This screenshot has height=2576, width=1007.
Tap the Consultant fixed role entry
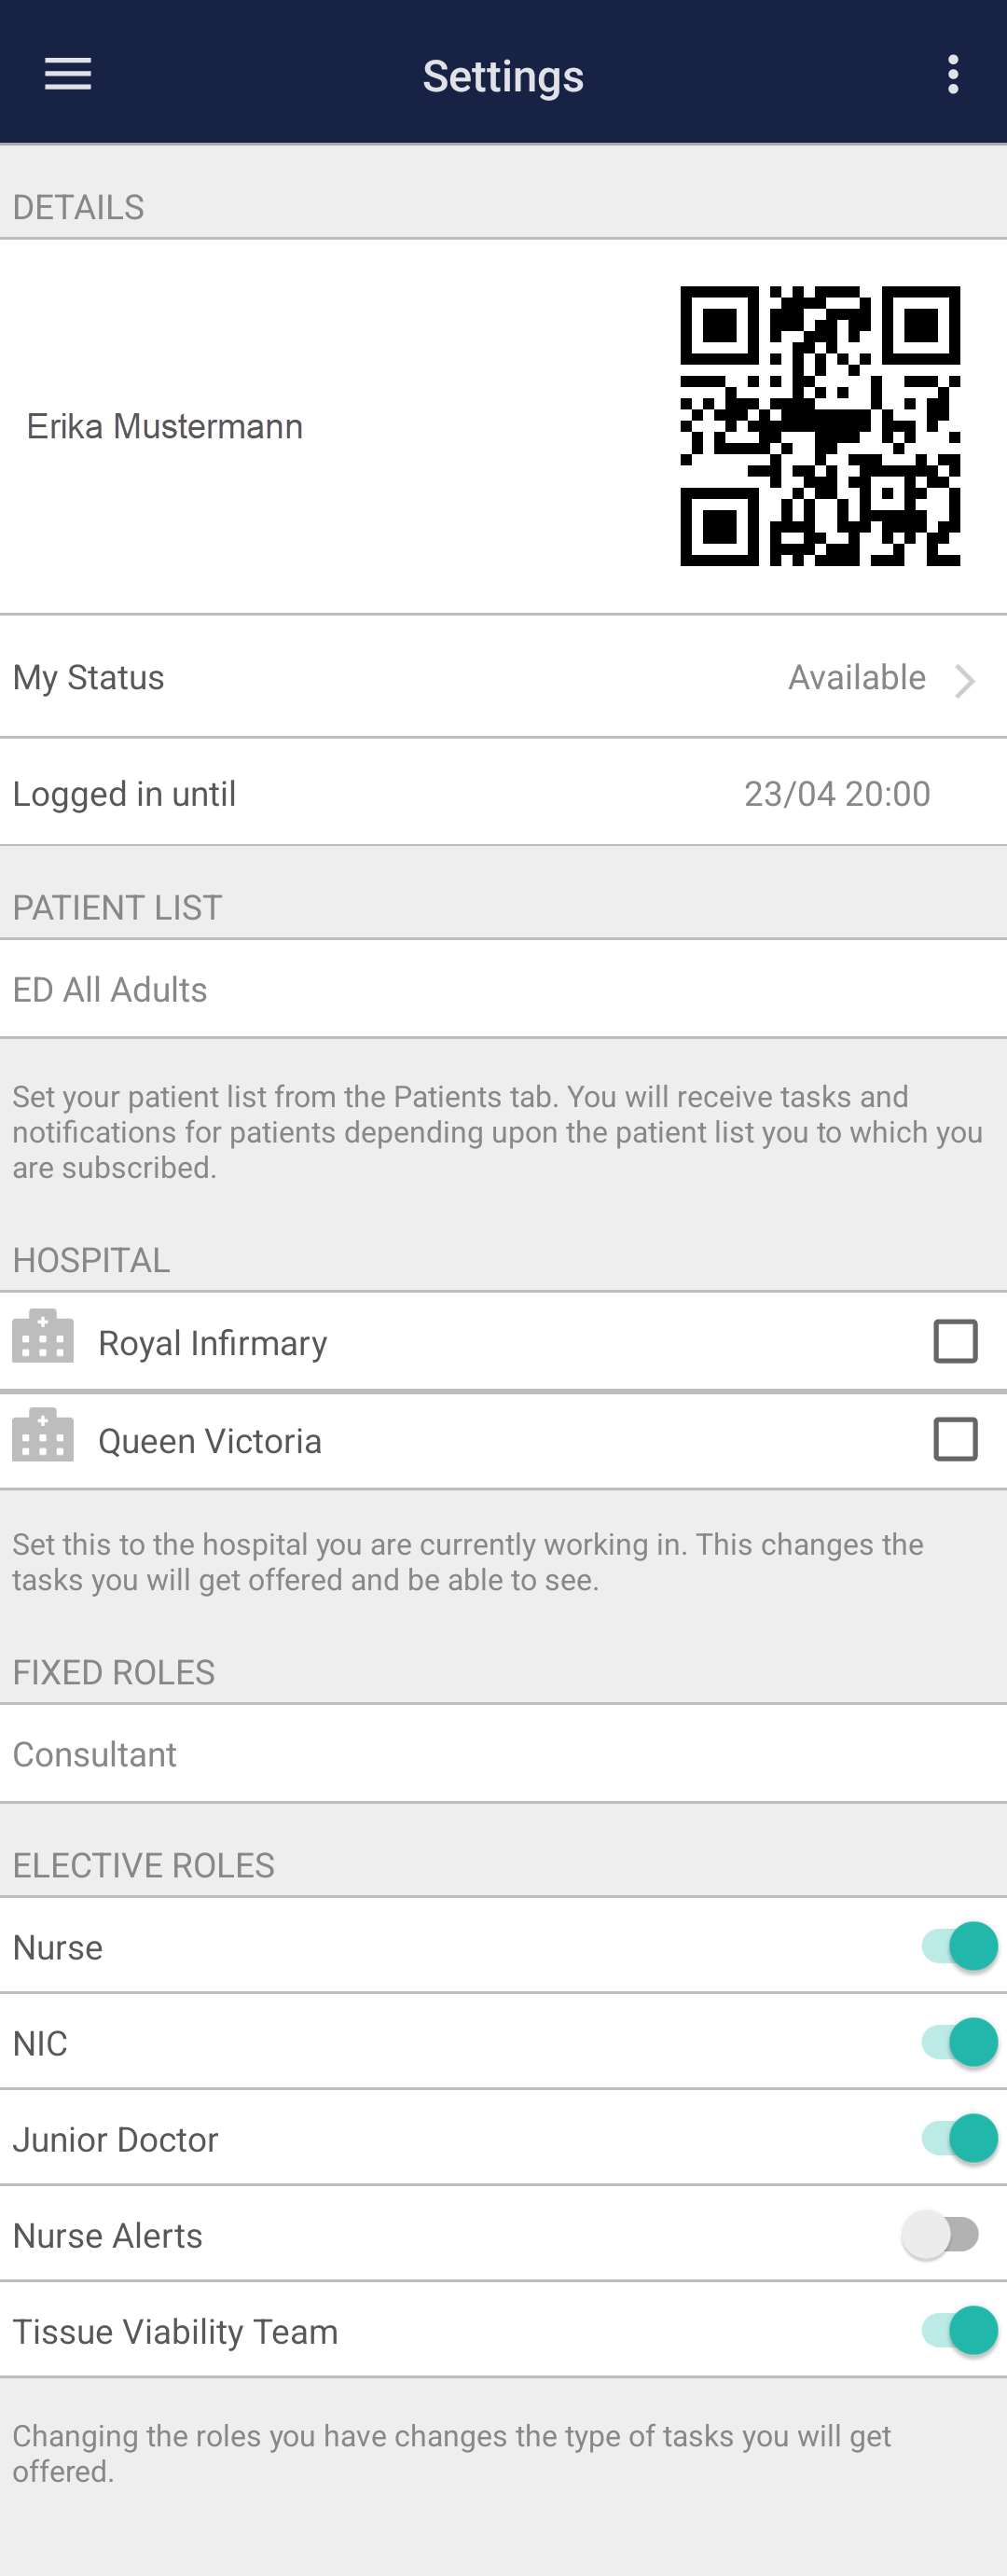point(95,1754)
